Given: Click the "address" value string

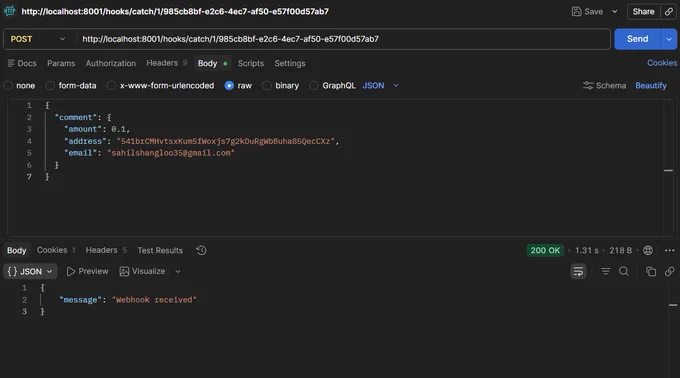Looking at the screenshot, I should pyautogui.click(x=226, y=141).
